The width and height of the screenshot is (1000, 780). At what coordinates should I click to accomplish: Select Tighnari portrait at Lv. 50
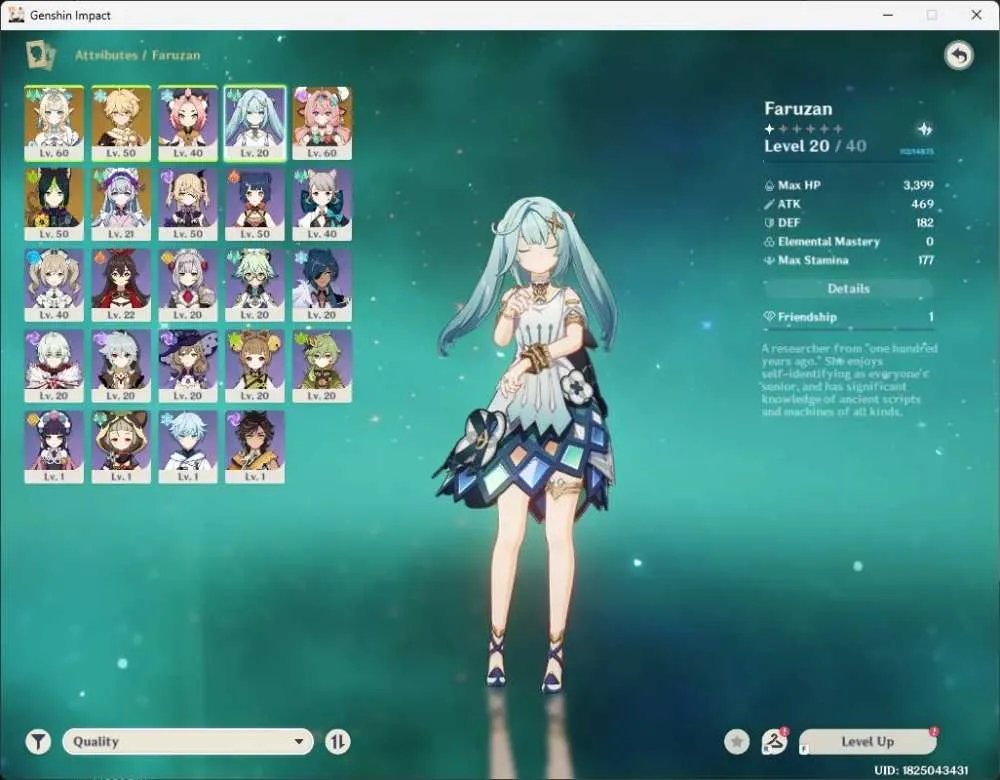tap(54, 205)
